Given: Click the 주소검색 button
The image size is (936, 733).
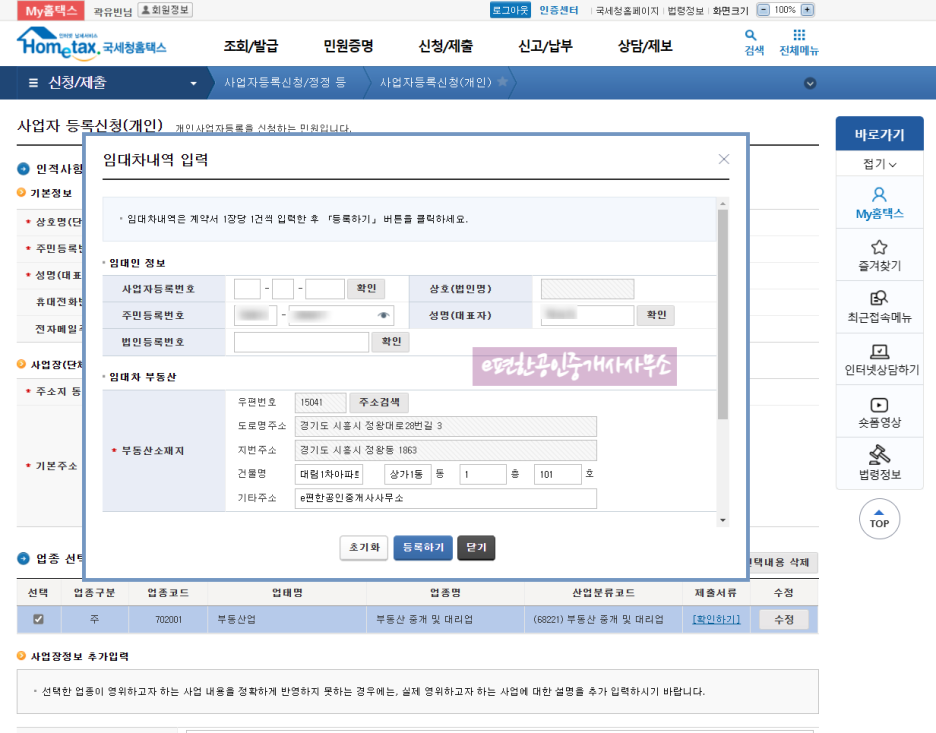Looking at the screenshot, I should point(378,402).
